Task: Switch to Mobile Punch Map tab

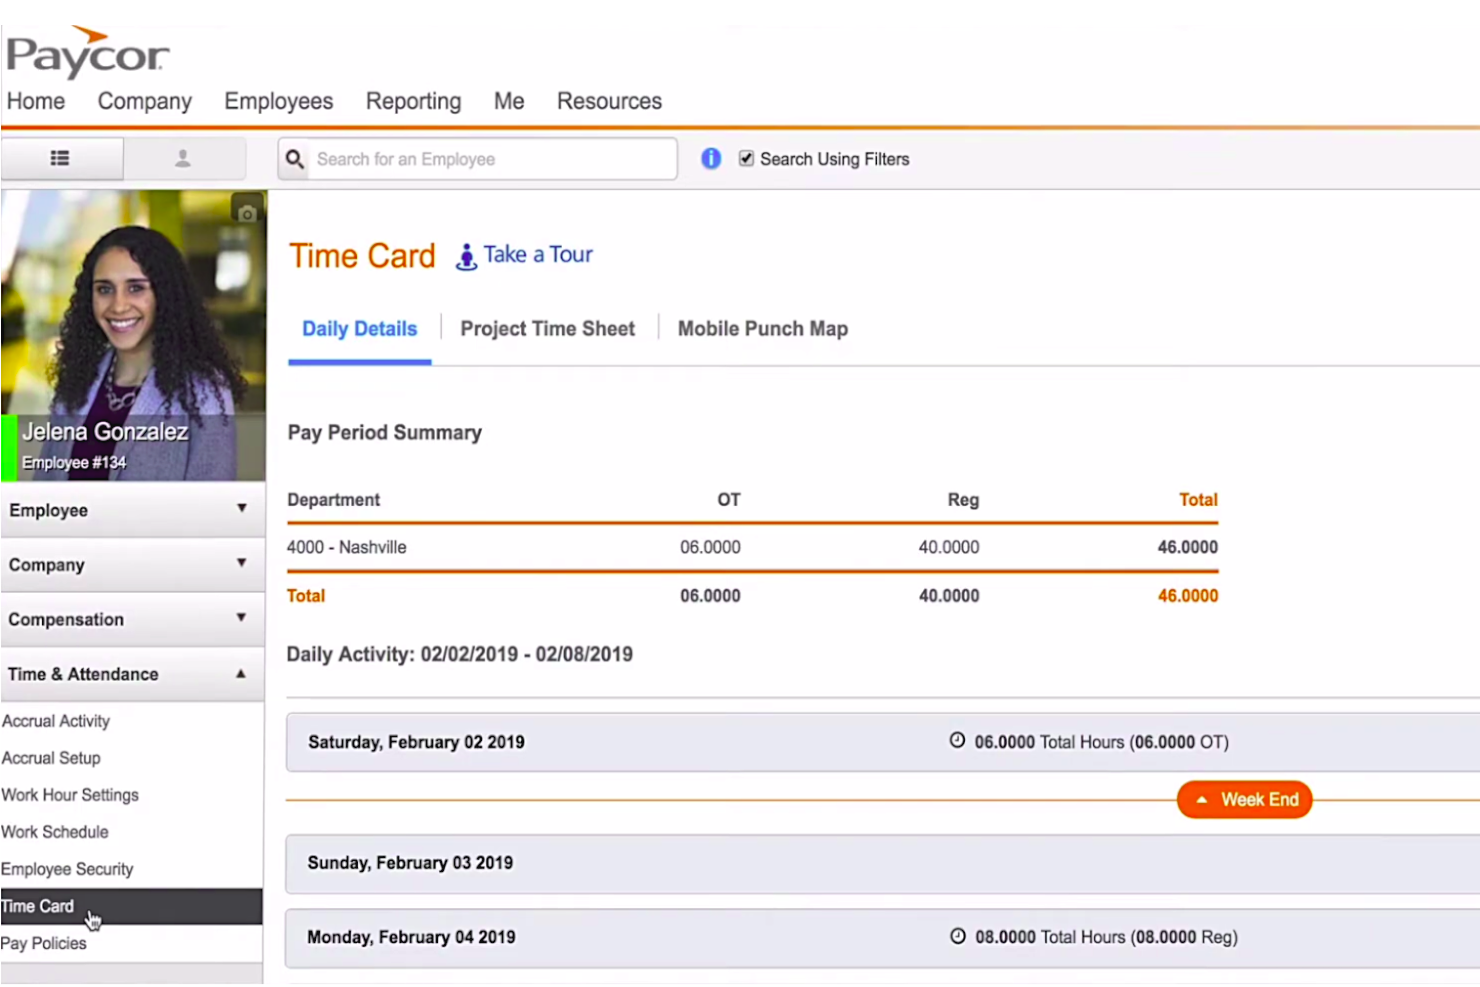Action: pos(763,329)
